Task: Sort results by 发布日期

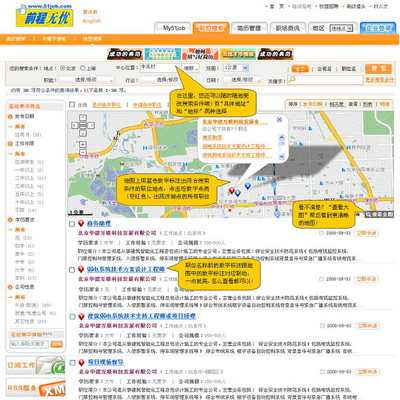Action: [x=313, y=104]
